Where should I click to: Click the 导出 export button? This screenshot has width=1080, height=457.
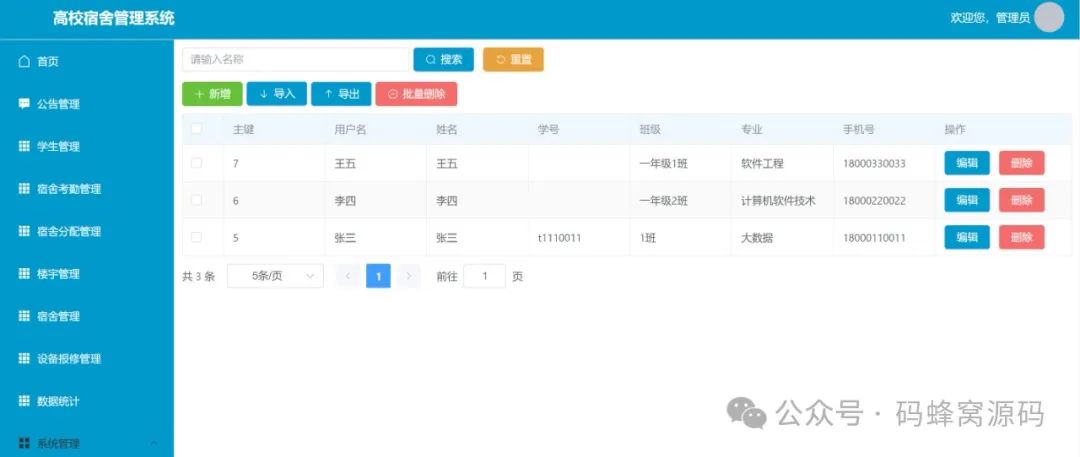[x=341, y=94]
